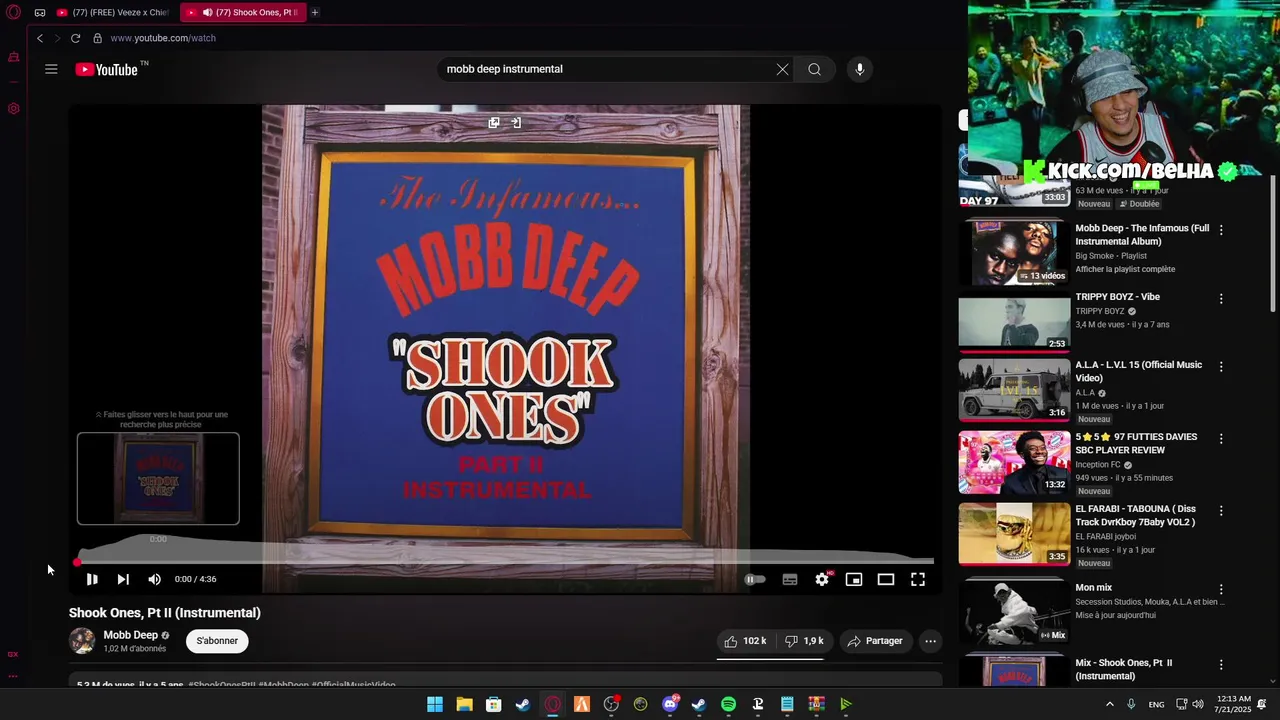
Task: Open ENG language switcher in tray
Action: [x=1156, y=704]
